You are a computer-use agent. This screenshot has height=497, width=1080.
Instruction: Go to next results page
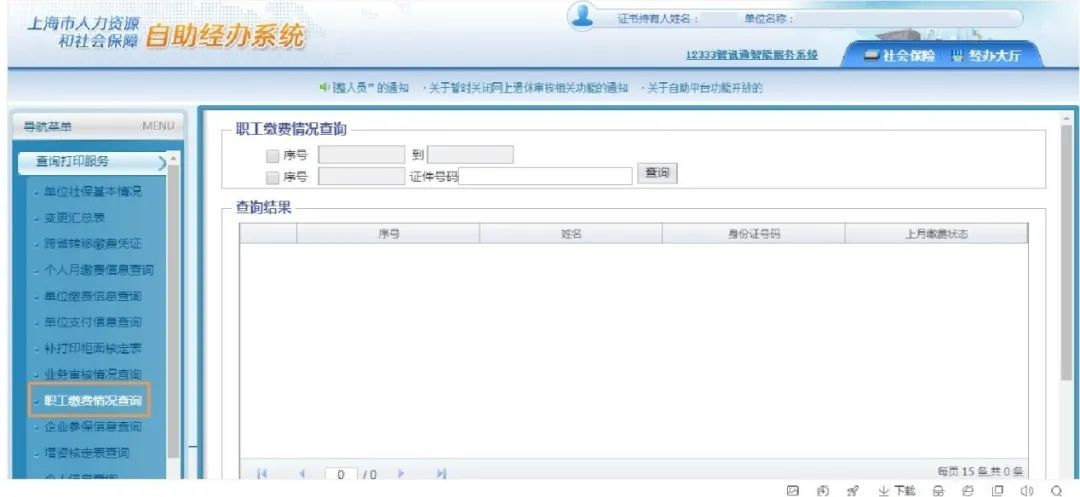pyautogui.click(x=402, y=474)
